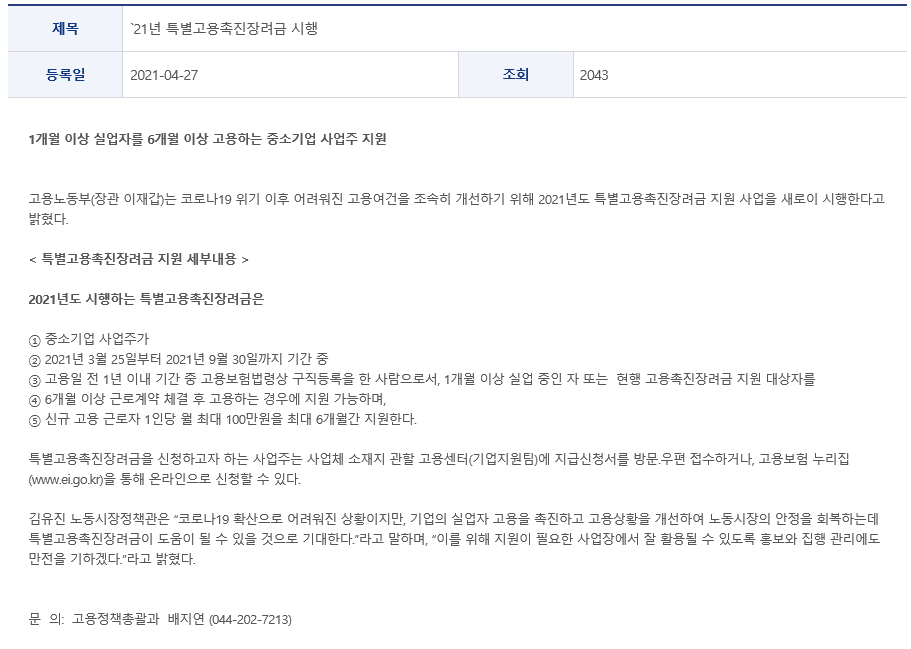Click the bold line 2021년도 시행하는 특별고용촉진장려금은
Viewport: 911px width, 649px height.
pos(146,299)
